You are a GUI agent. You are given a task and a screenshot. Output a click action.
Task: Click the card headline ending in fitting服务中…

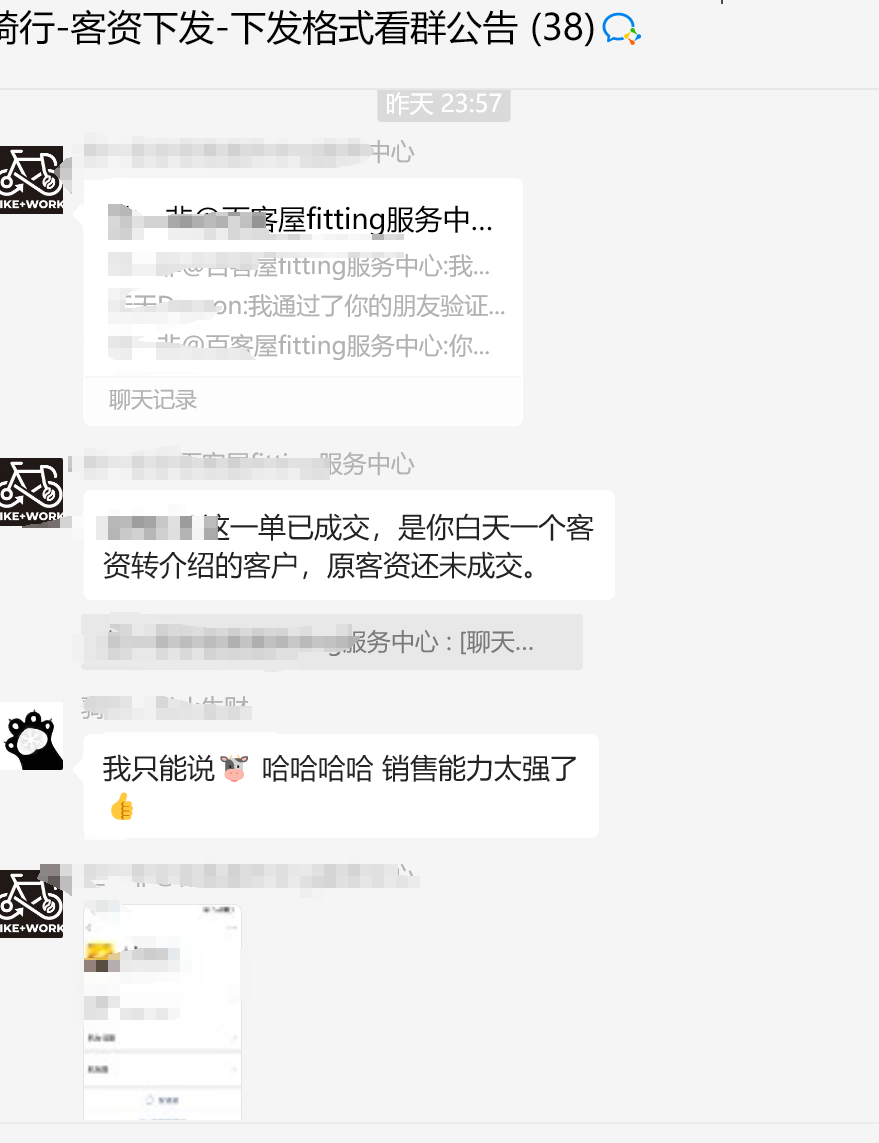(300, 219)
